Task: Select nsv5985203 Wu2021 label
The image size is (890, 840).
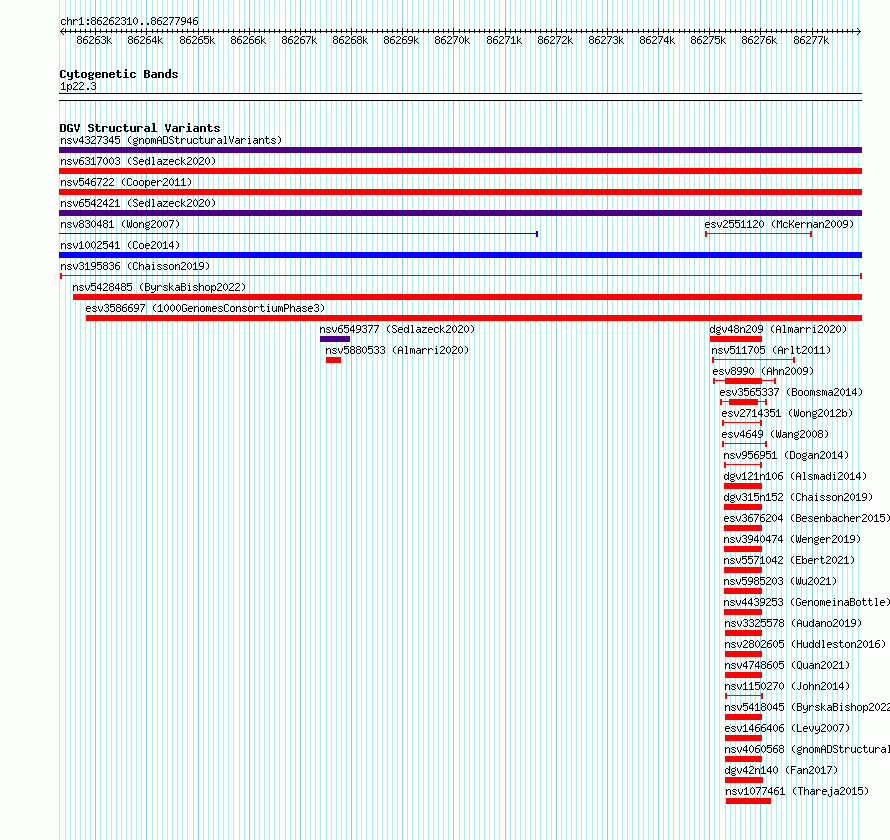Action: tap(780, 581)
